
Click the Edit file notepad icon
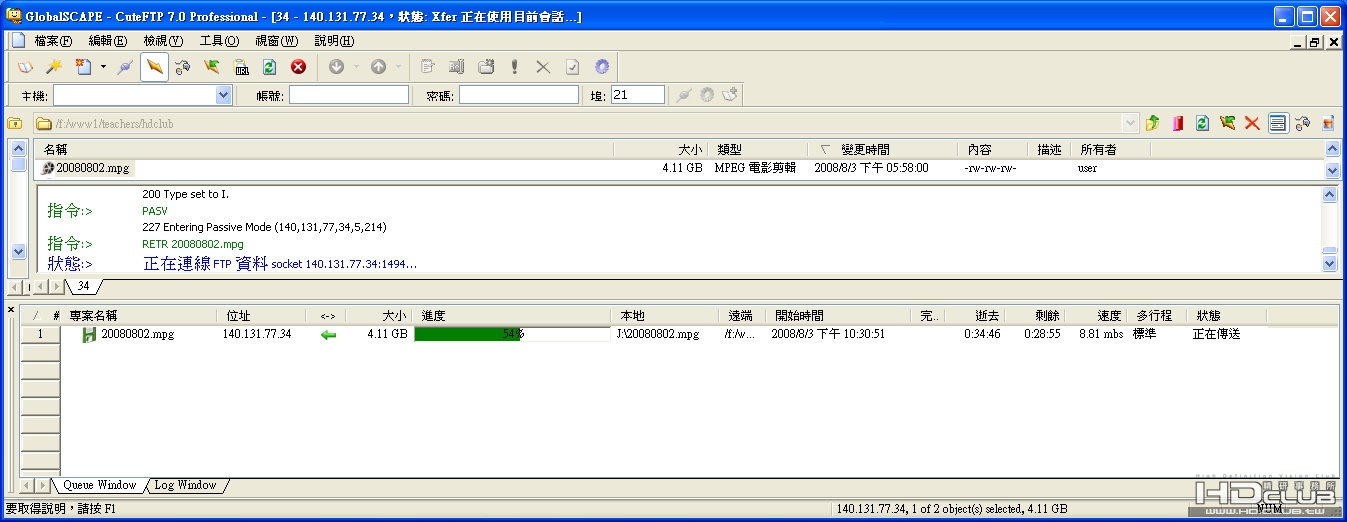[x=427, y=67]
